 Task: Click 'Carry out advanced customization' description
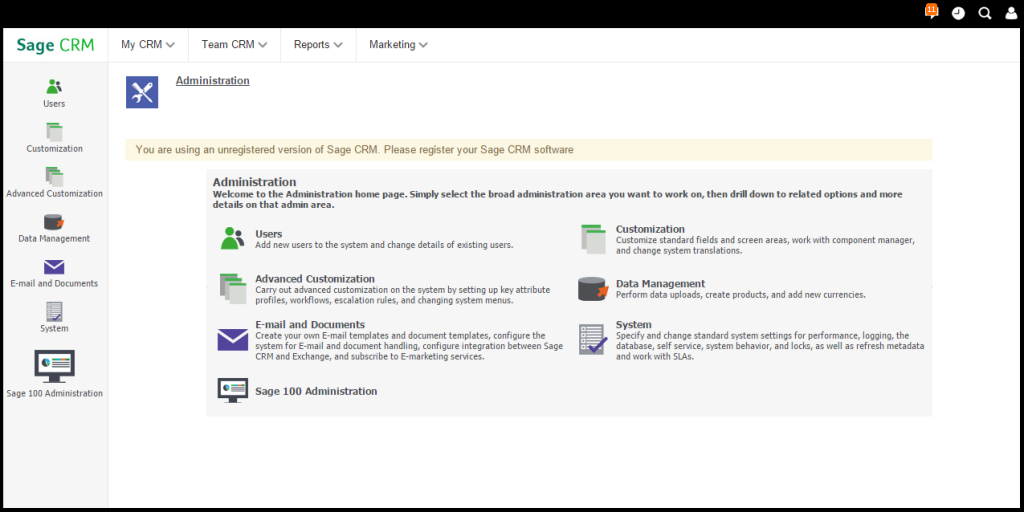coord(402,295)
